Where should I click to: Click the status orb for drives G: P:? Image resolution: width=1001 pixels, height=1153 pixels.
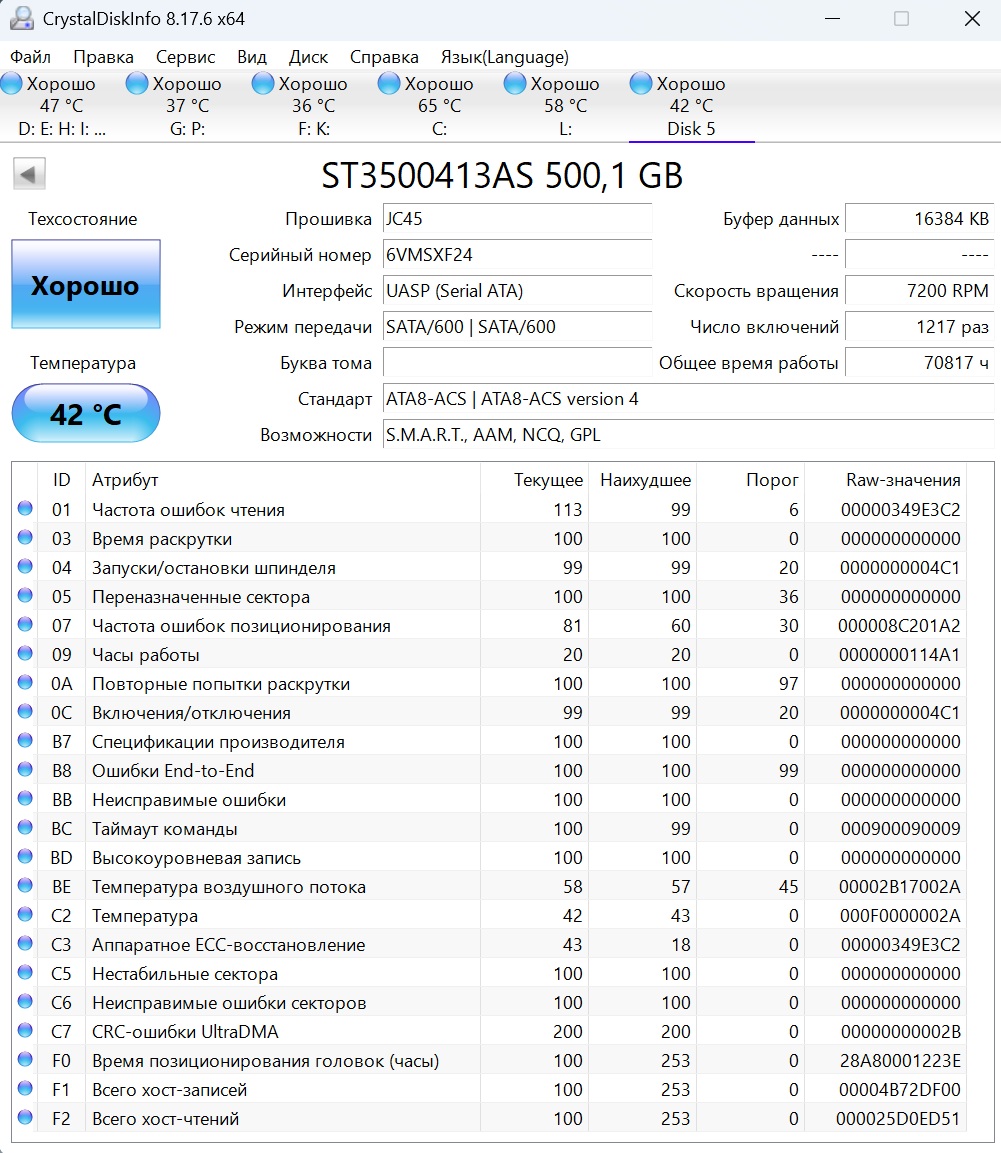(137, 84)
